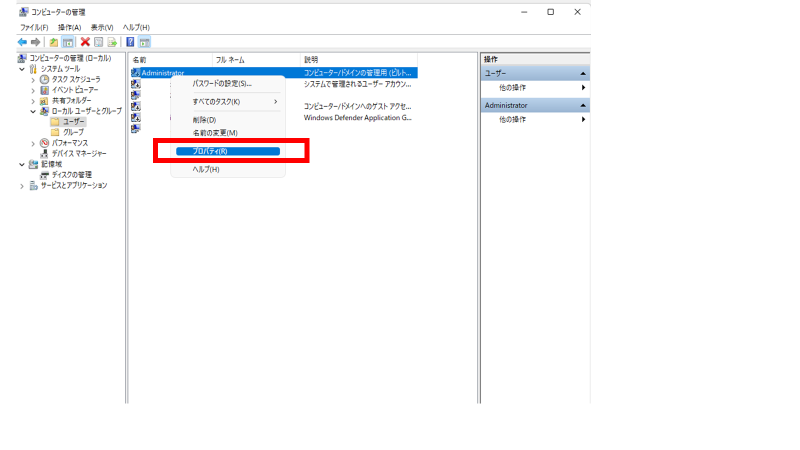Click the コンピューターの管理 title bar app icon
The height and width of the screenshot is (450, 800).
[23, 12]
